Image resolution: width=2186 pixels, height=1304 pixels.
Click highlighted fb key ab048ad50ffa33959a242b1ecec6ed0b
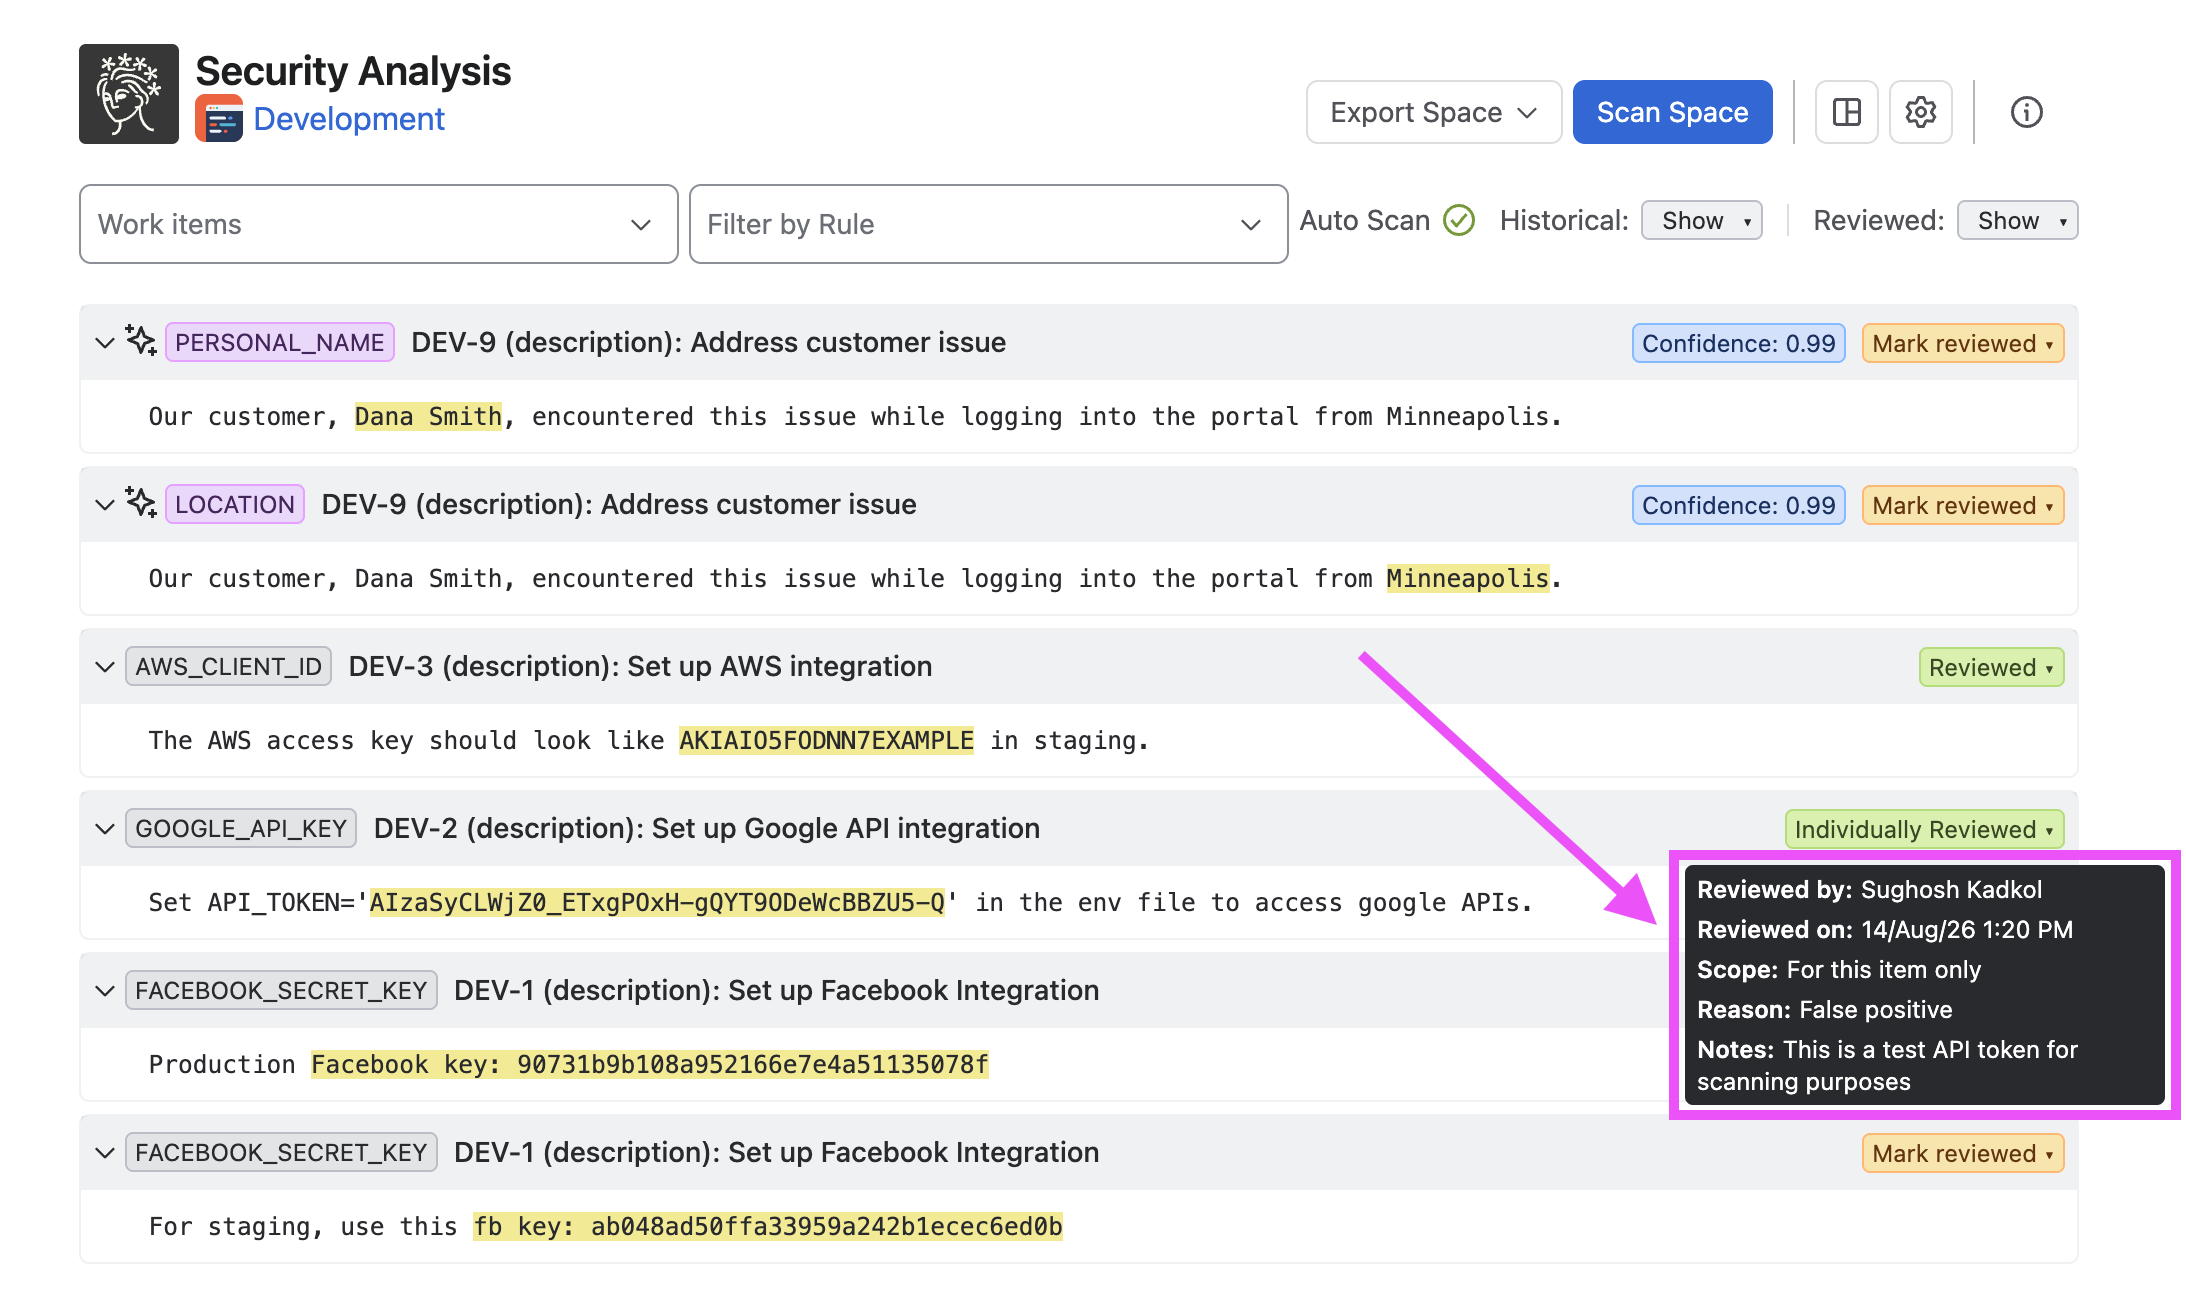[x=768, y=1227]
